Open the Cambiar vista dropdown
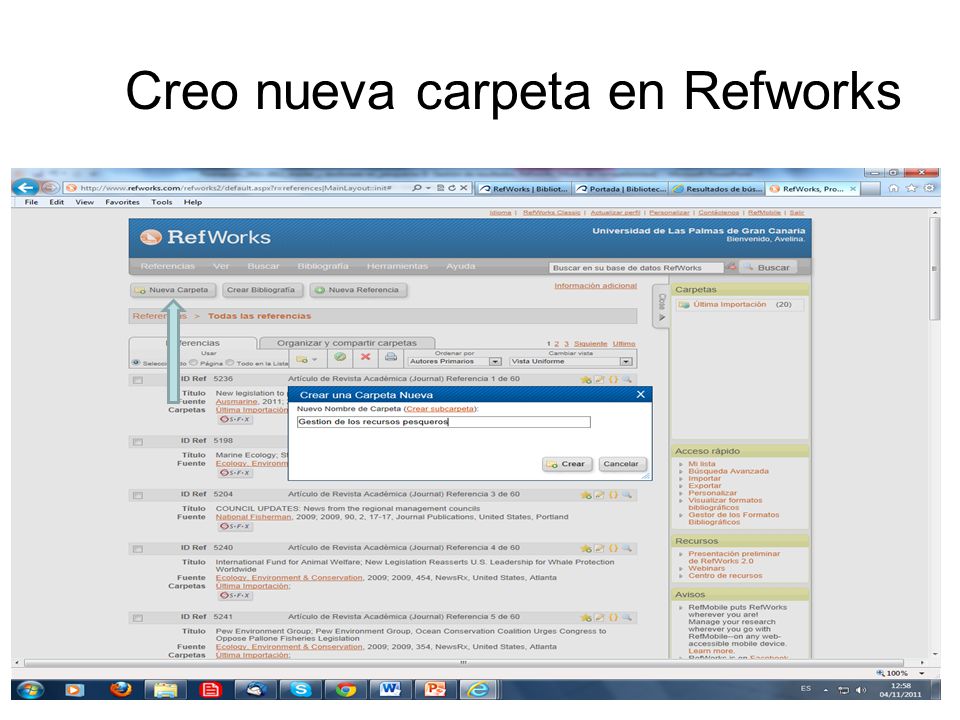Screen dimensions: 960x720 570,361
